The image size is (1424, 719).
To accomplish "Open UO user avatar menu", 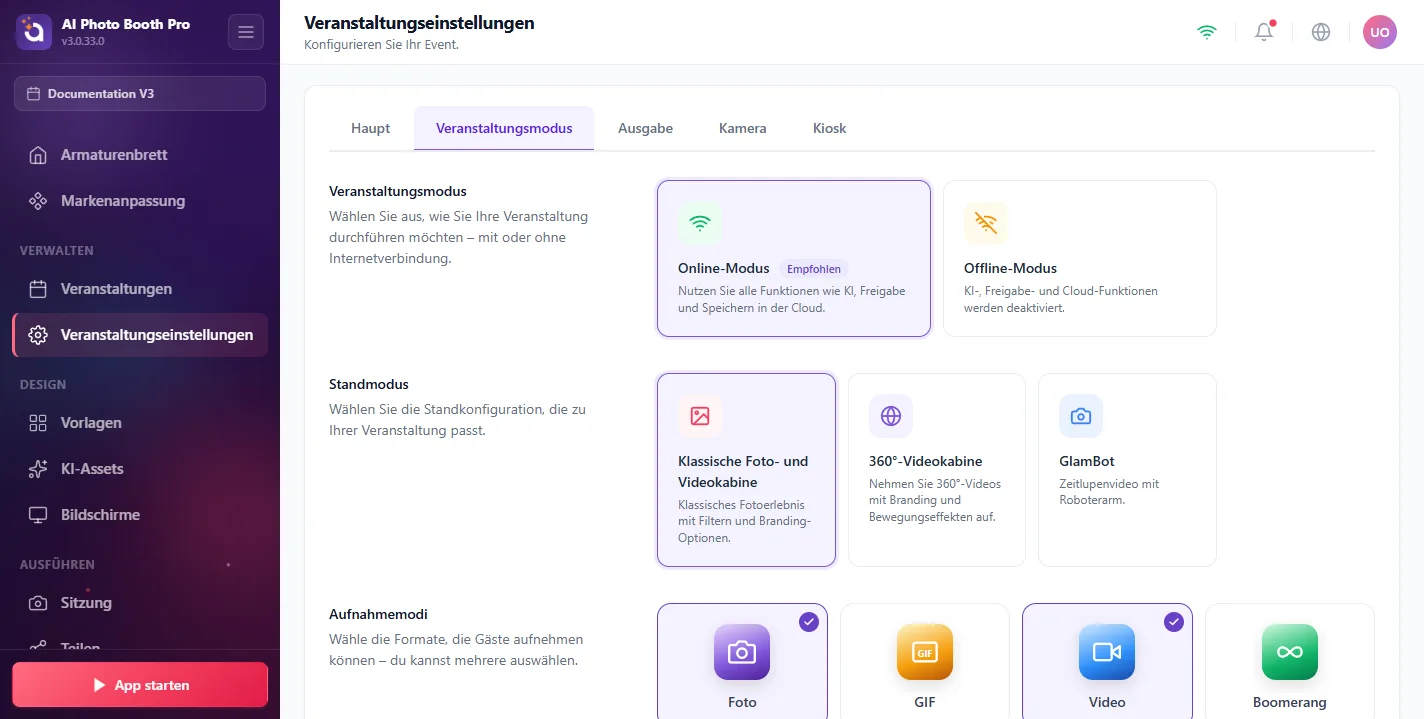I will tap(1380, 32).
